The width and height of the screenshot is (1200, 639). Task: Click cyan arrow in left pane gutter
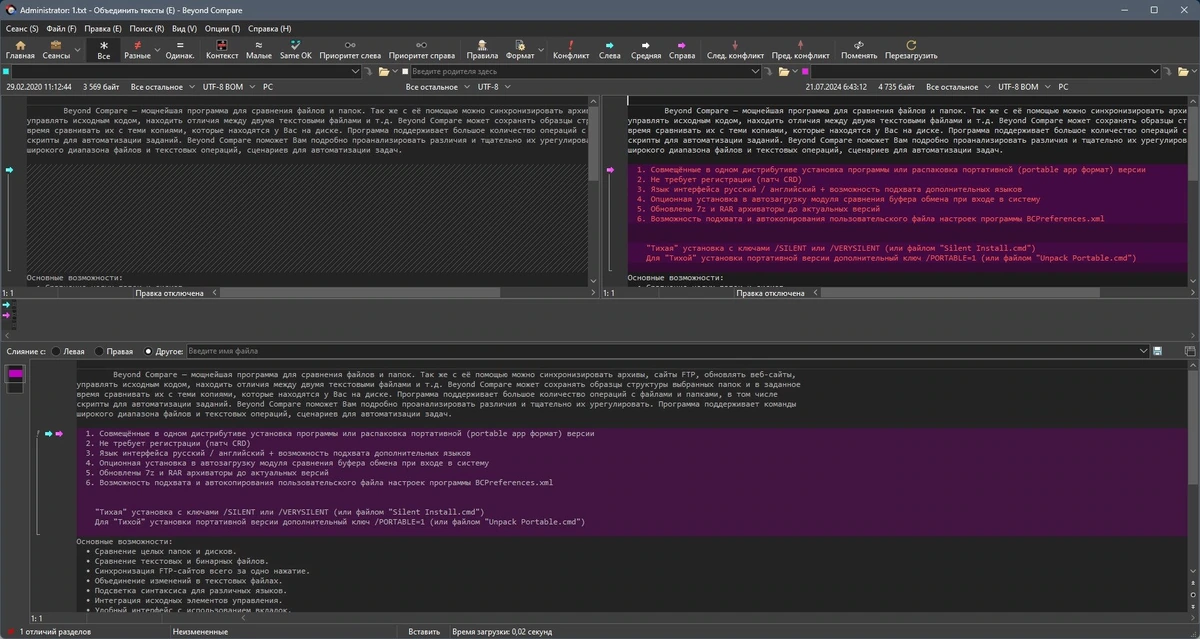point(9,171)
